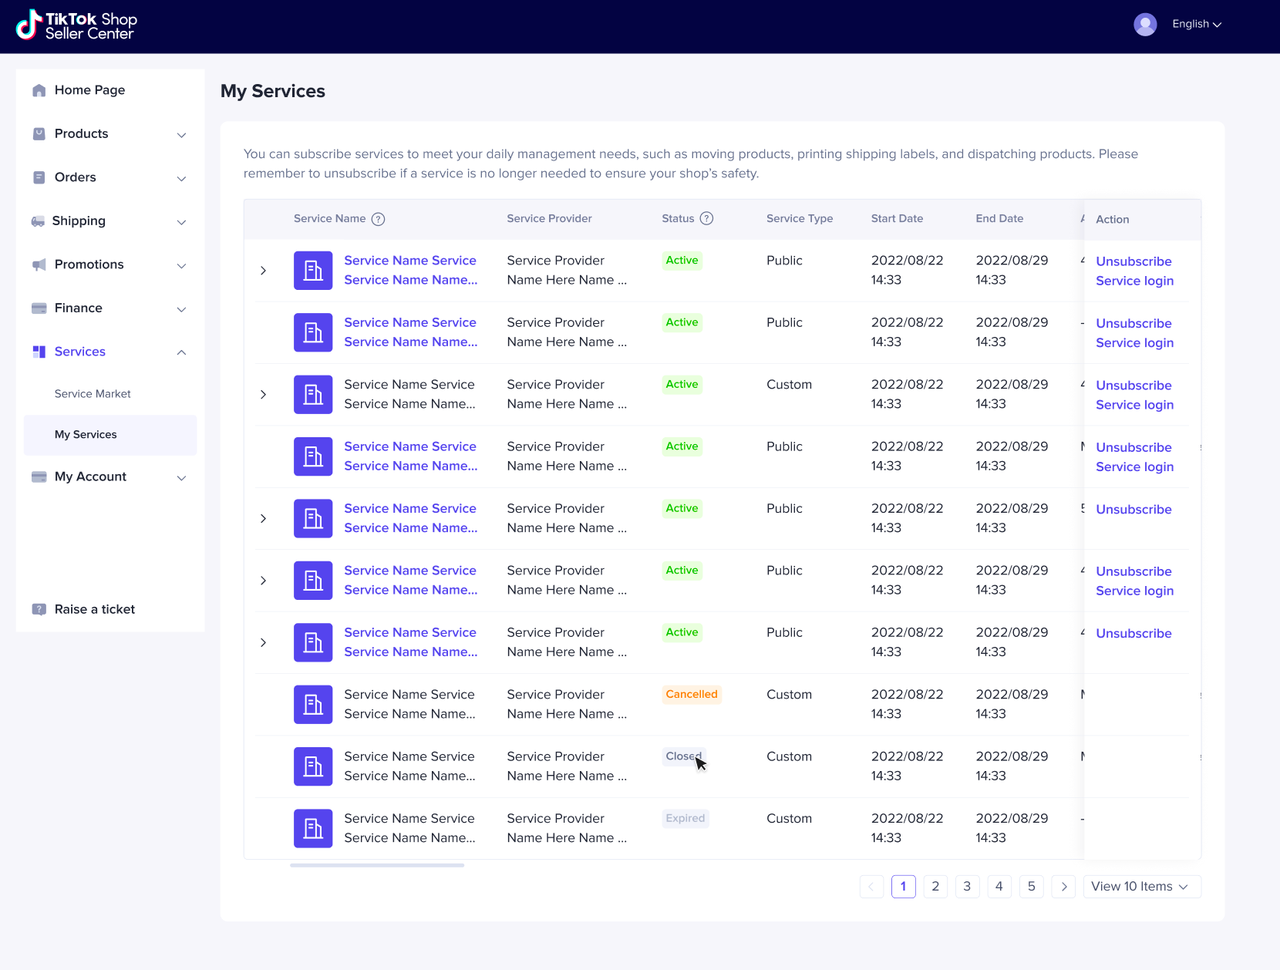Image resolution: width=1280 pixels, height=970 pixels.
Task: Collapse the Services sidebar section
Action: (181, 352)
